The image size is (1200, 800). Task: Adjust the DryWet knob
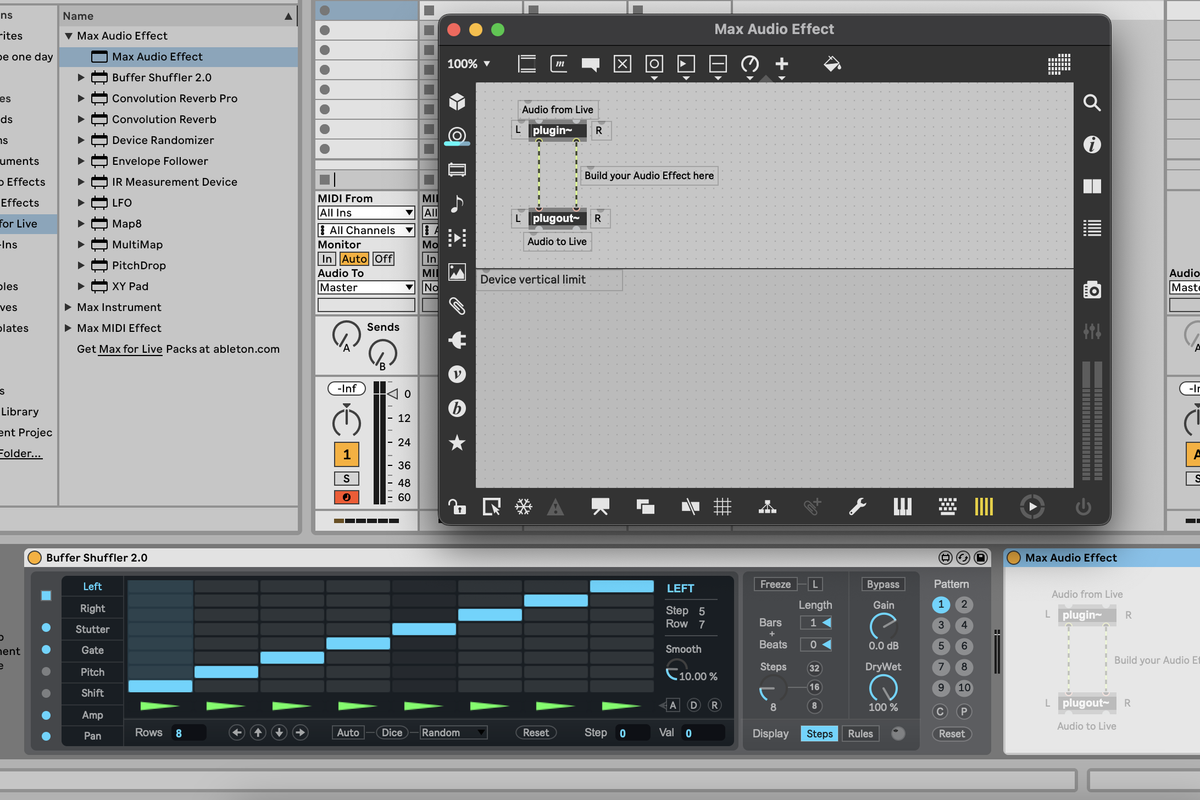coord(883,688)
